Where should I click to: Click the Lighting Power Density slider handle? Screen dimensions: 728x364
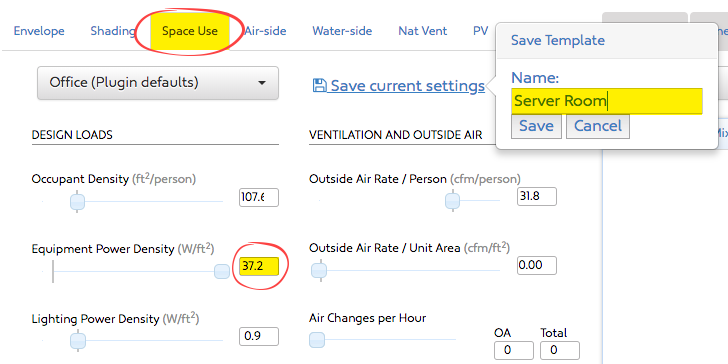pos(78,341)
